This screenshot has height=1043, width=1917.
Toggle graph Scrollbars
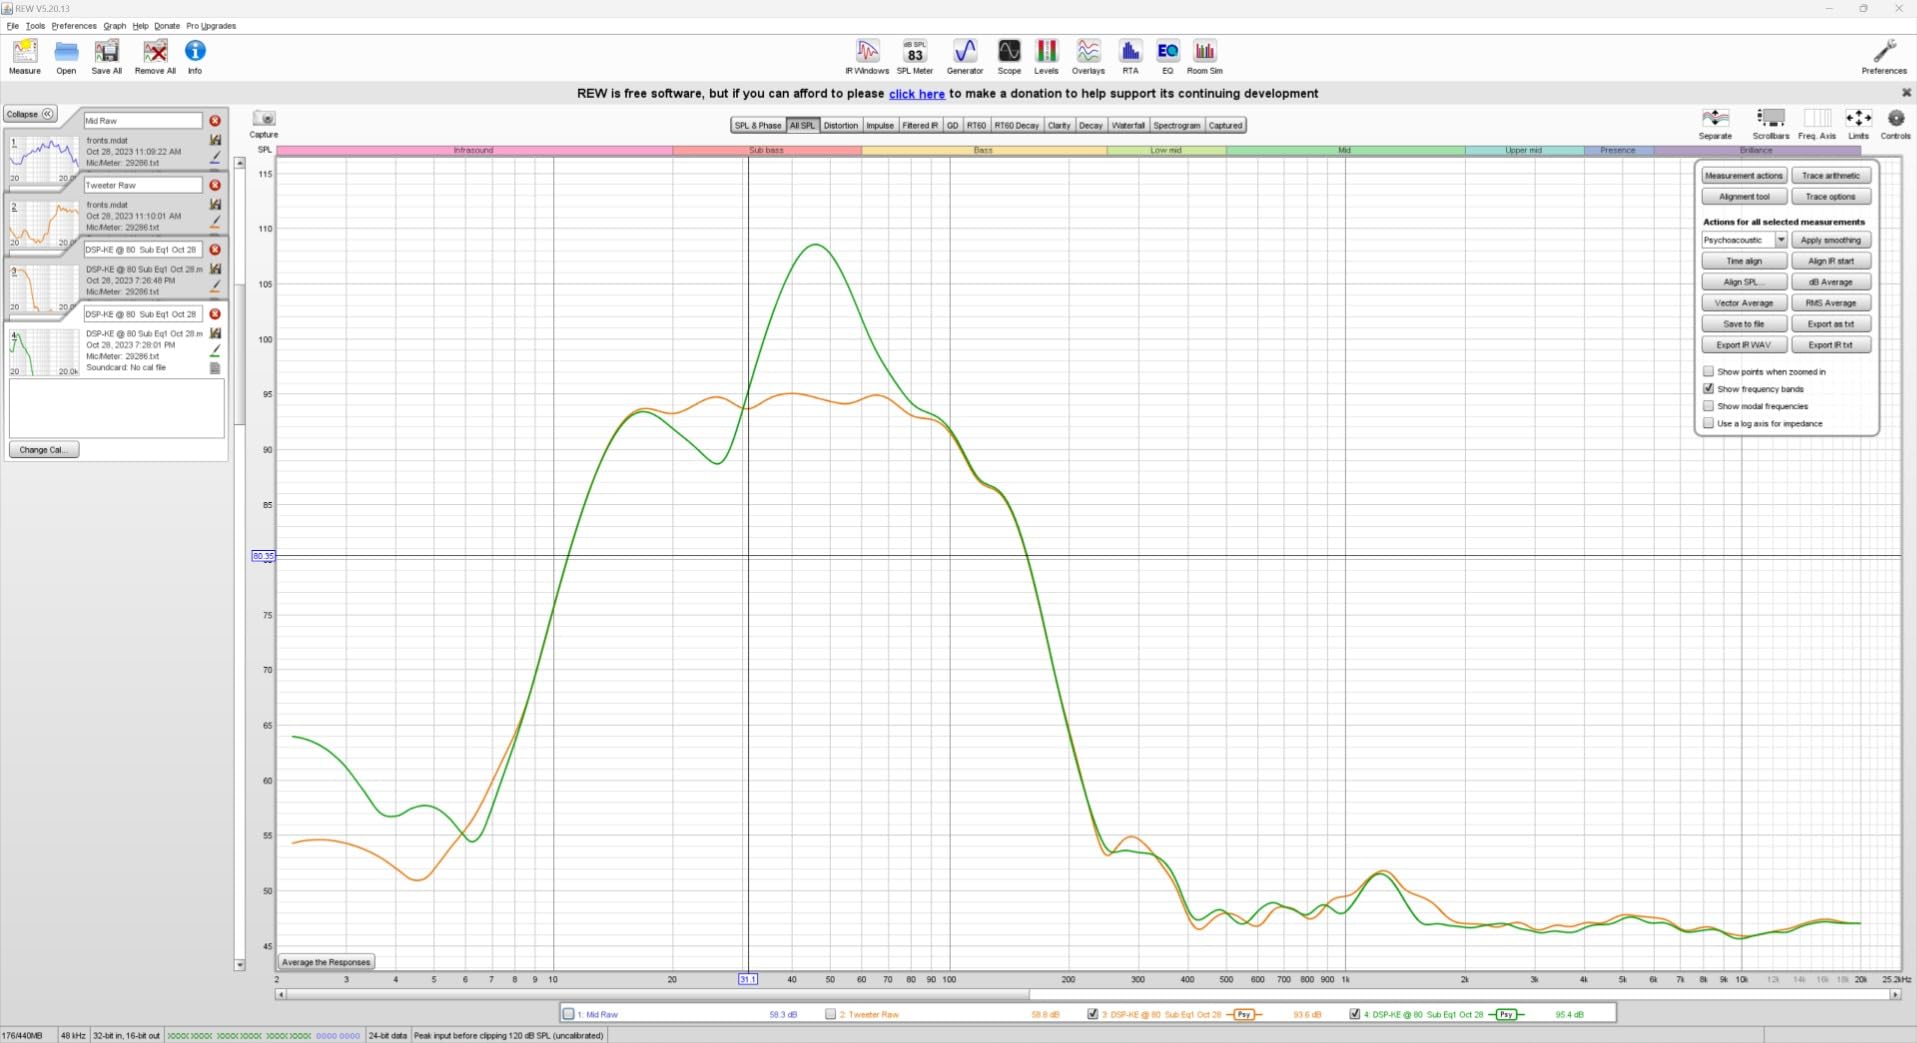point(1770,124)
